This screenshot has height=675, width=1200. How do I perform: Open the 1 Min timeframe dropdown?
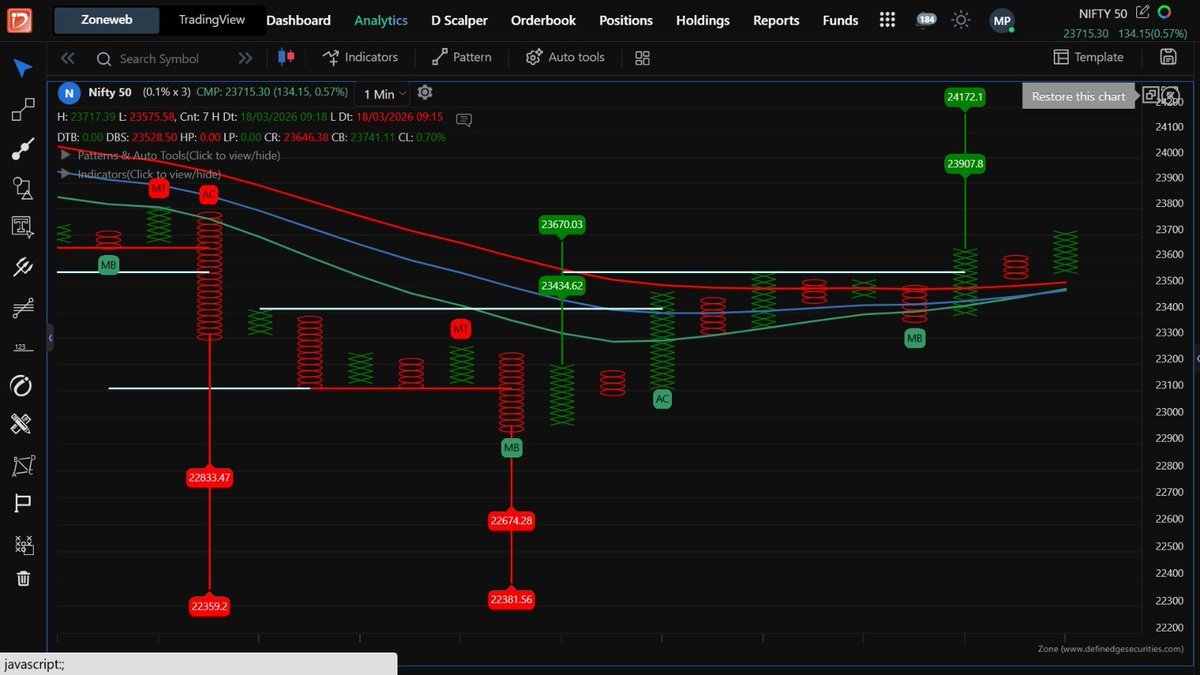384,93
